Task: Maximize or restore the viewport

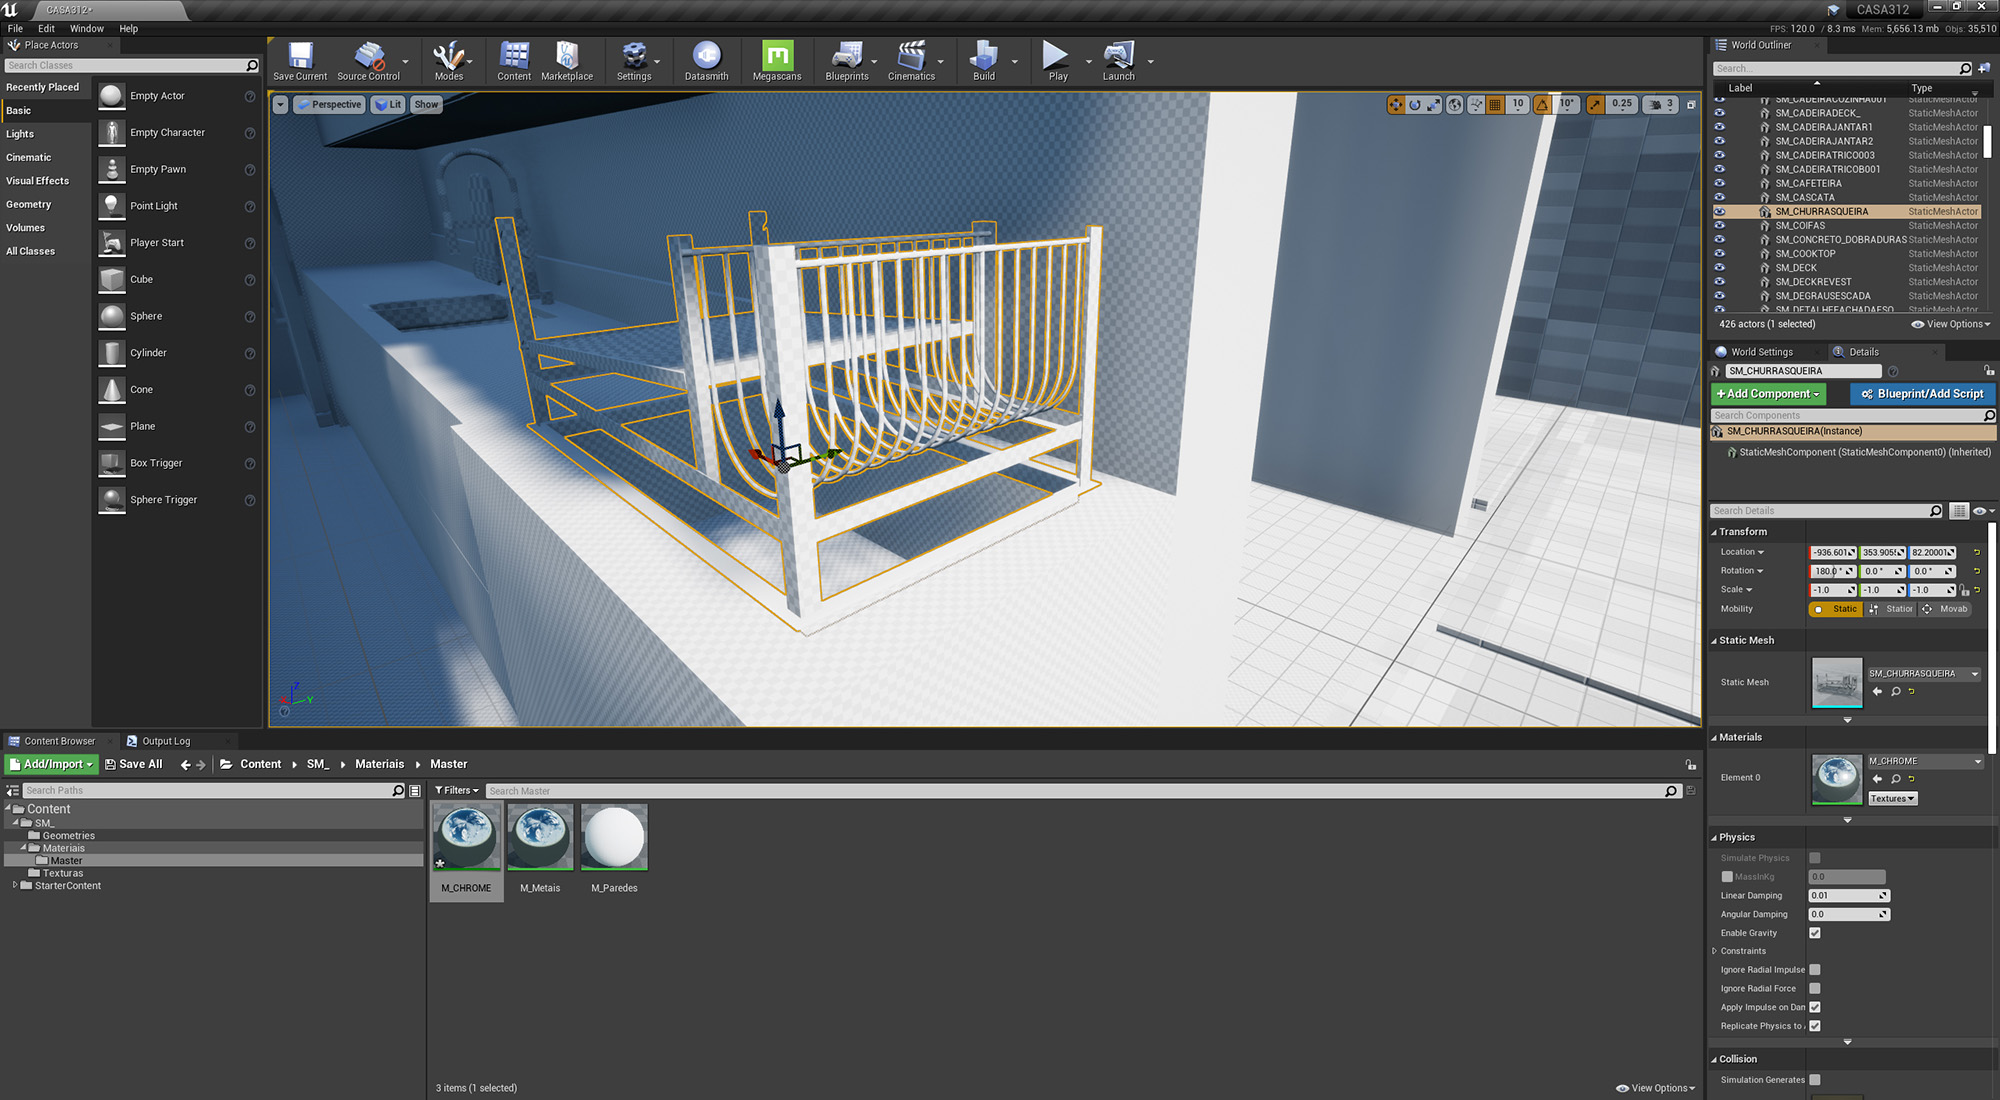Action: (x=1691, y=104)
